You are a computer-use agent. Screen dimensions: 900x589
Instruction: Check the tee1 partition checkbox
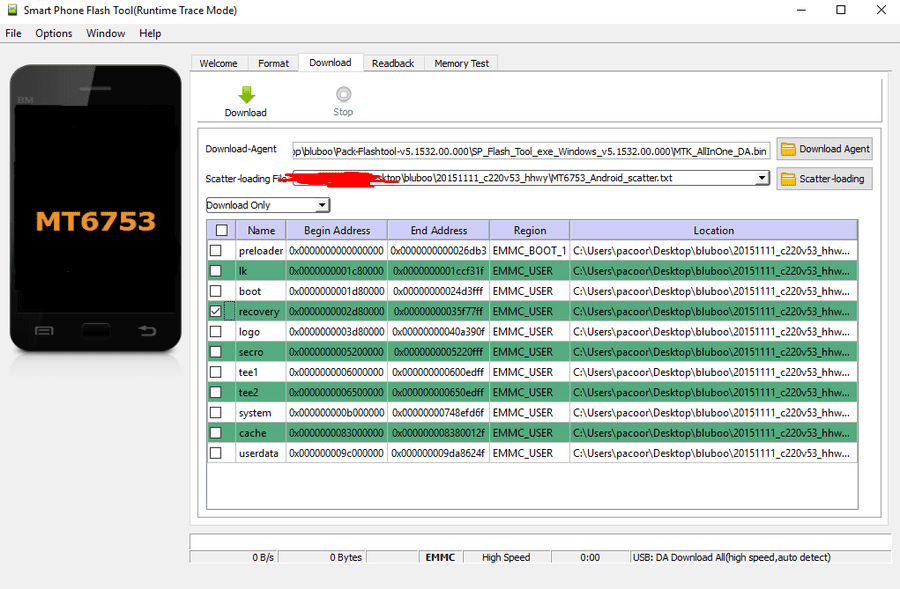216,372
